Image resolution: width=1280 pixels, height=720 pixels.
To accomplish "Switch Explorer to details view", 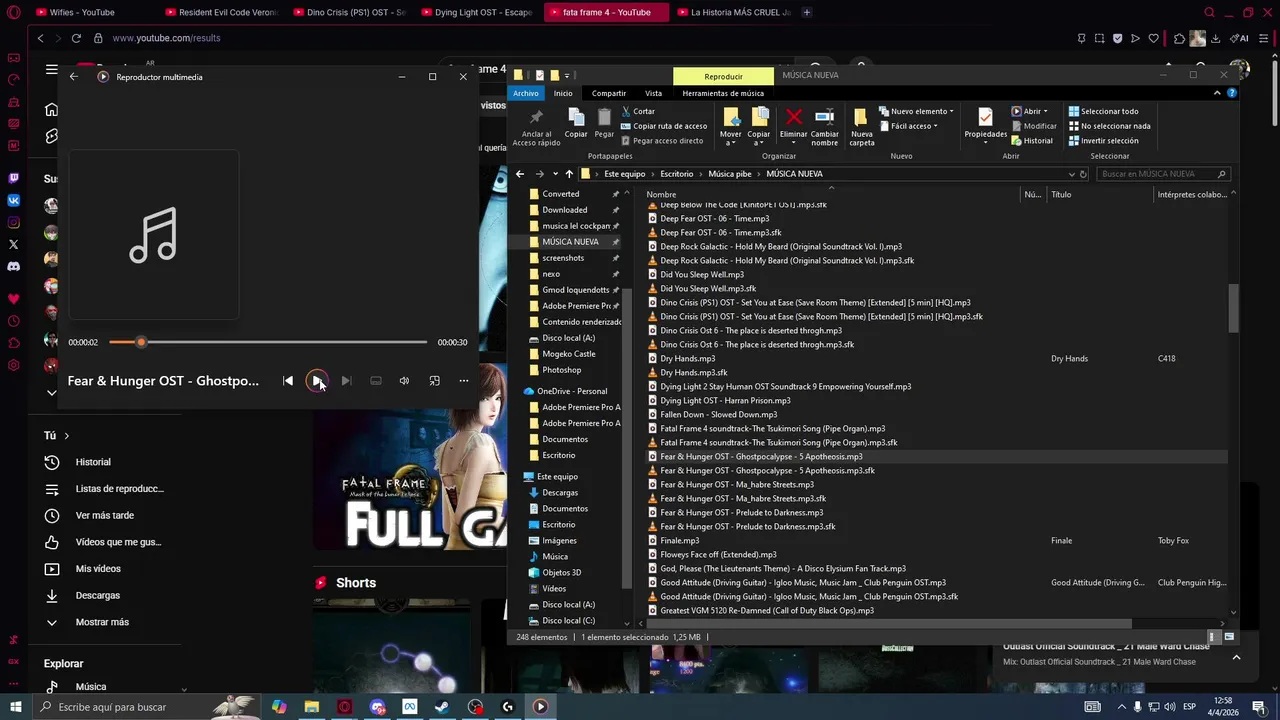I will (x=1213, y=637).
